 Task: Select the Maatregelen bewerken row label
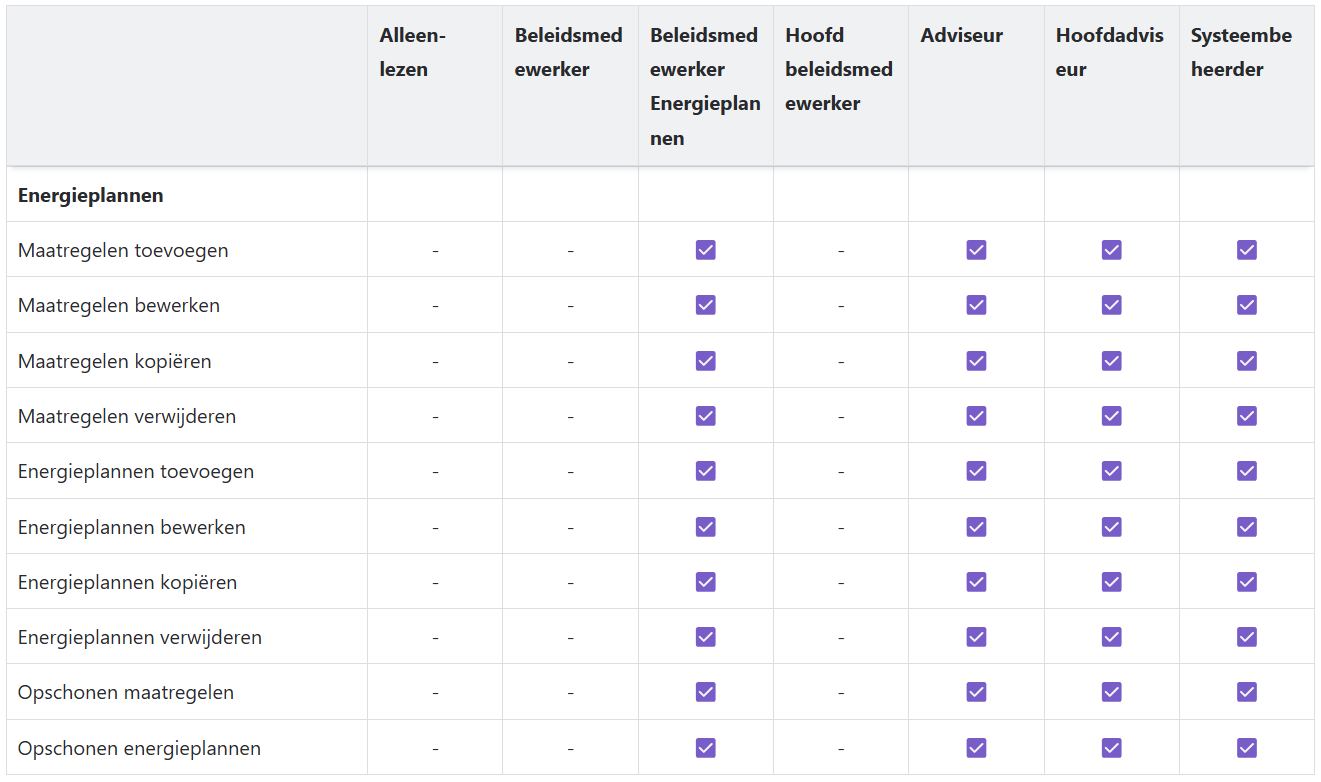[119, 305]
